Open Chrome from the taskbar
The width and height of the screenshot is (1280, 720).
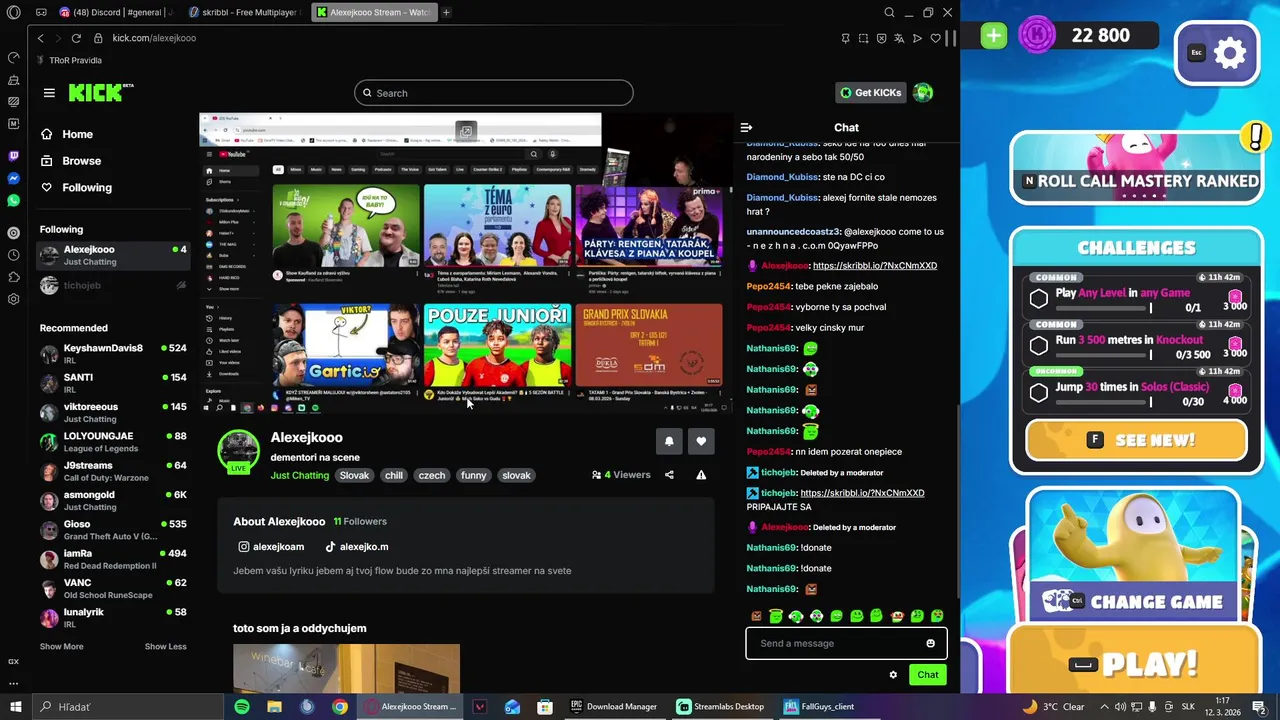click(340, 706)
